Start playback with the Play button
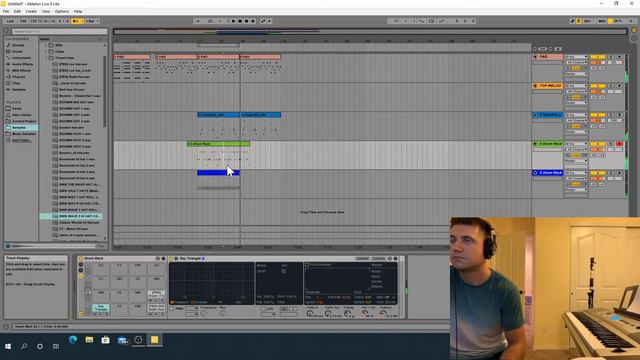Image resolution: width=640 pixels, height=360 pixels. [233, 21]
